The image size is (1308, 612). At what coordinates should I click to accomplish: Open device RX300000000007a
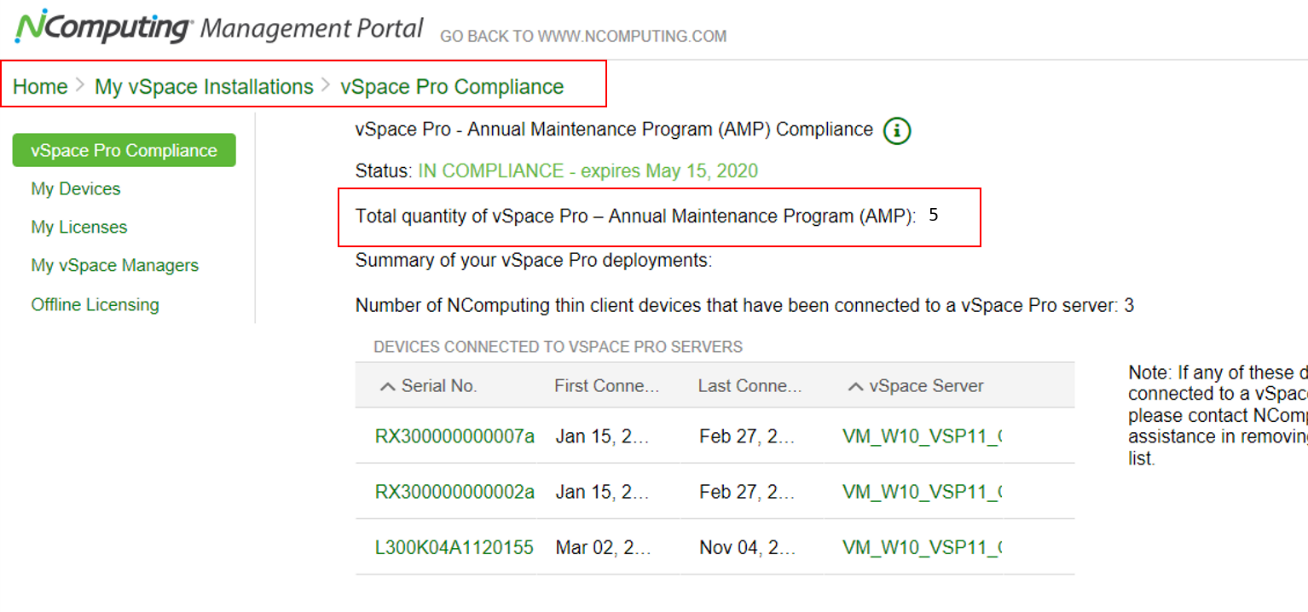coord(455,436)
